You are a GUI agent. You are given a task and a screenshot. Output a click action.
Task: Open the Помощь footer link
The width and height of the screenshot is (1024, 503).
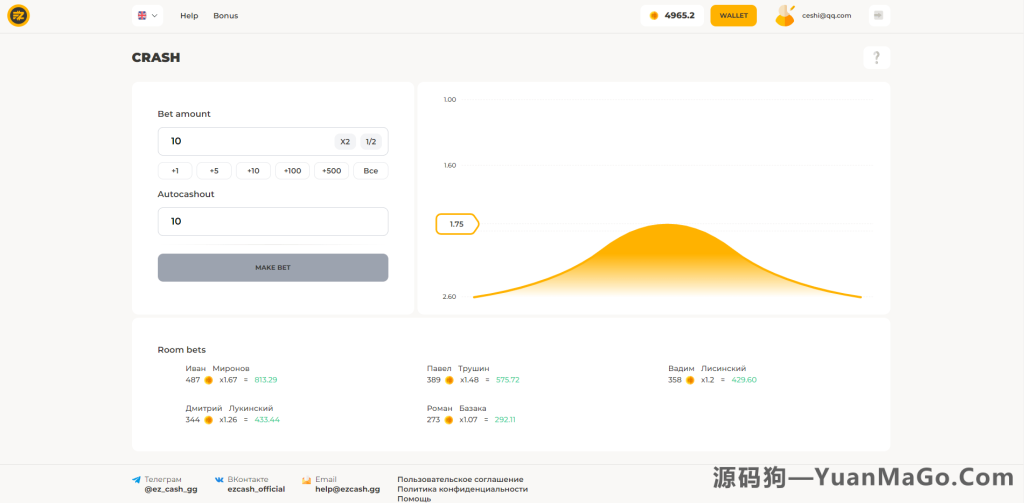coord(414,499)
